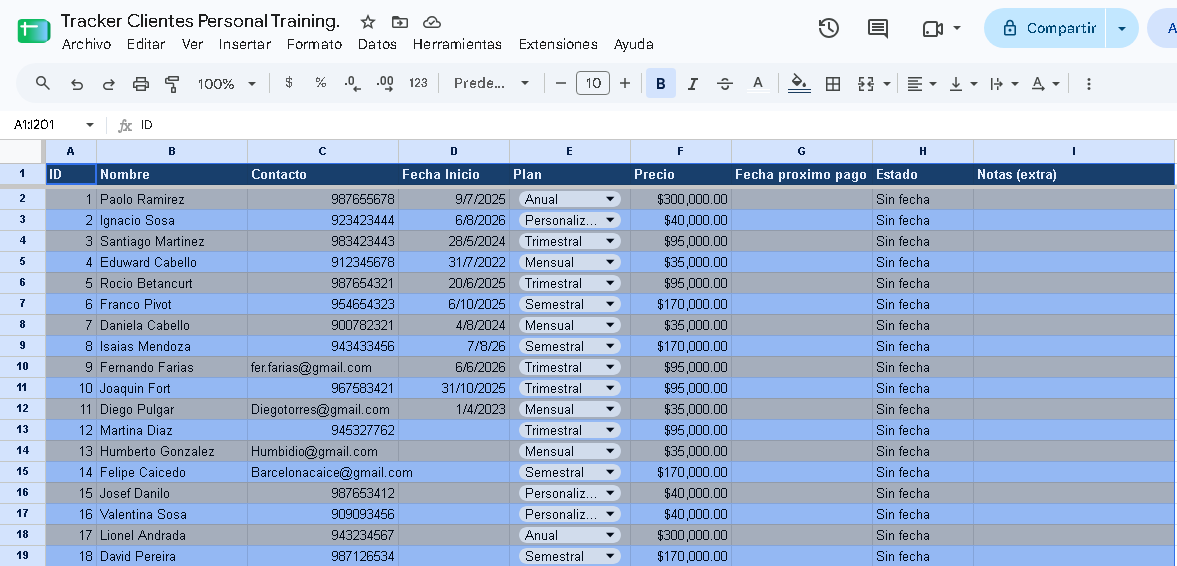Screen dimensions: 1177x566
Task: Toggle italic formatting
Action: 693,83
